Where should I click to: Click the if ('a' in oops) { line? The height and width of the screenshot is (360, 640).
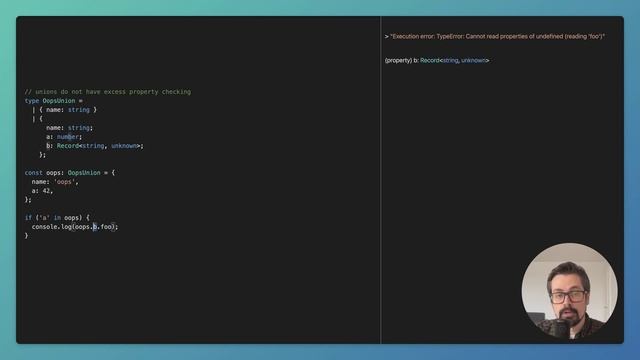57,218
